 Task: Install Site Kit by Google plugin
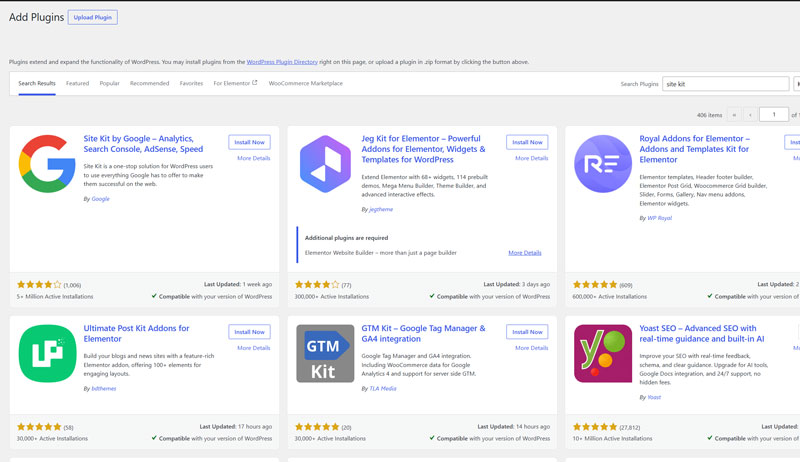pos(249,142)
